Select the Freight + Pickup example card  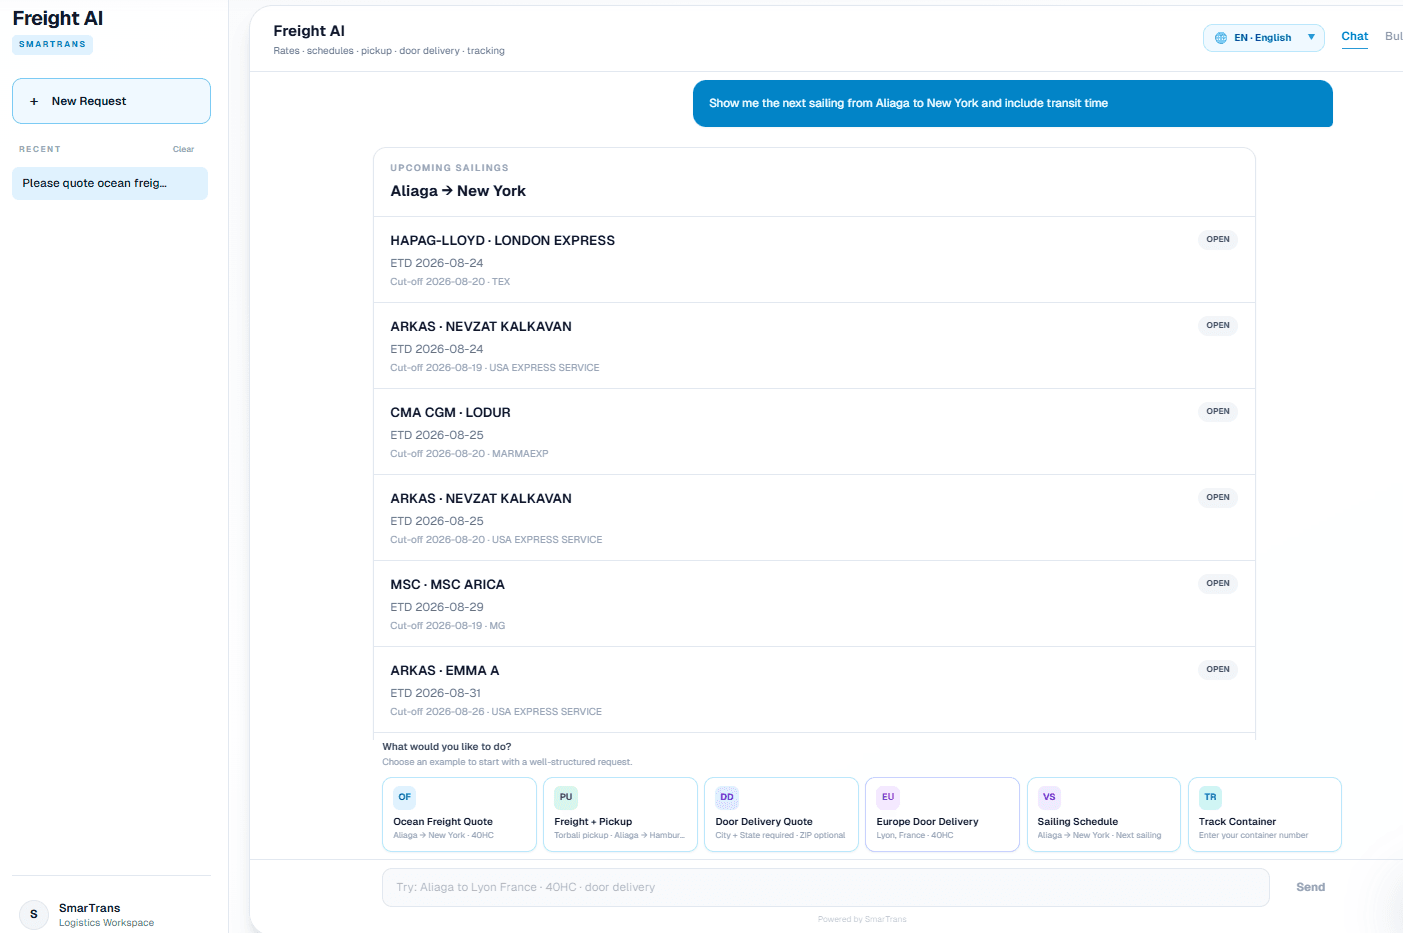coord(620,814)
